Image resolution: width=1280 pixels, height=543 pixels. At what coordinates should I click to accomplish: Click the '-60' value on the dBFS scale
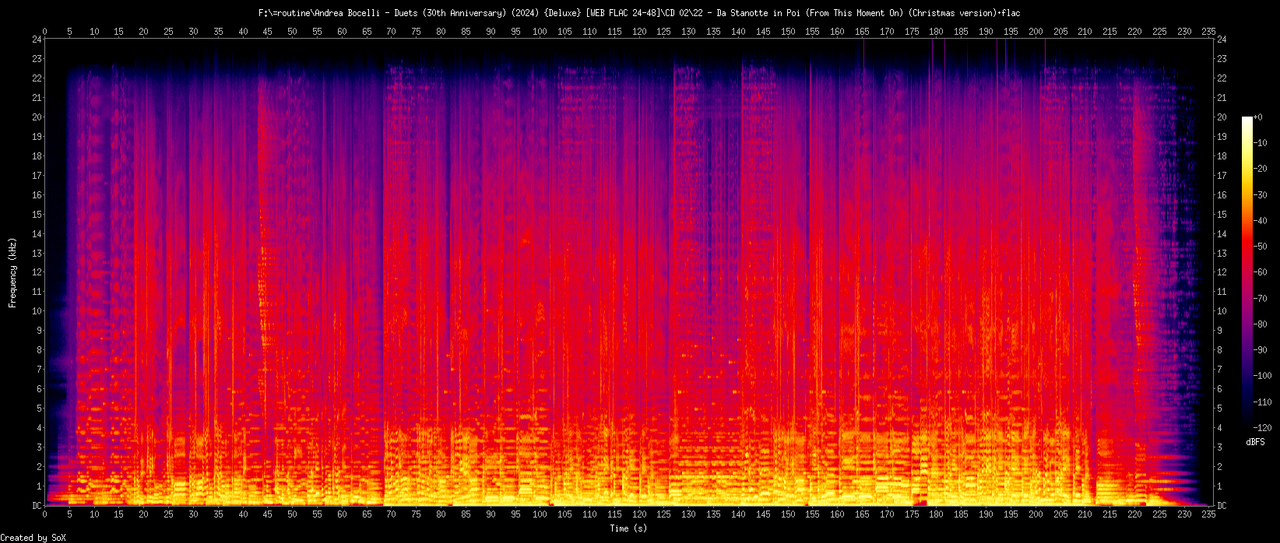[1261, 273]
